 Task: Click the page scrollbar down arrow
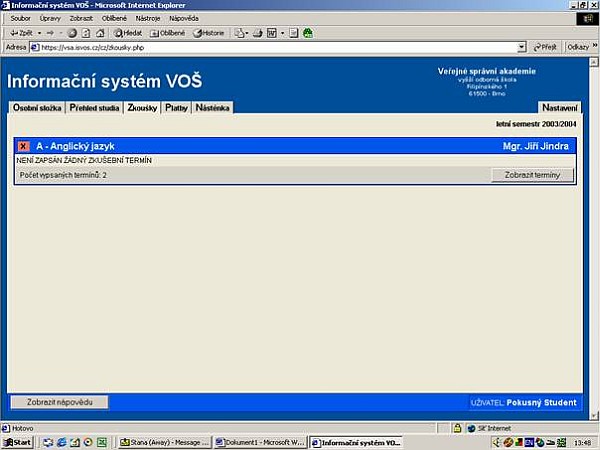point(594,415)
